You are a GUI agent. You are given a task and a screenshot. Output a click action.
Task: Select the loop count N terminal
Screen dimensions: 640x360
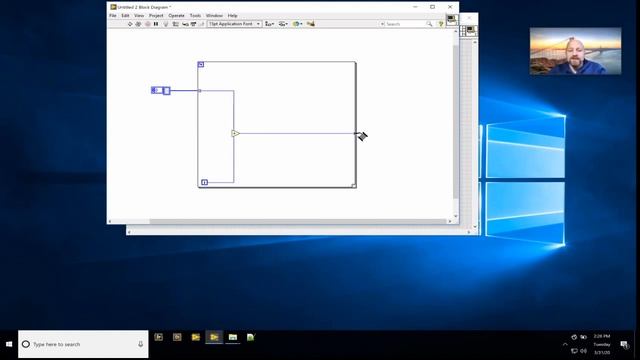pyautogui.click(x=201, y=64)
